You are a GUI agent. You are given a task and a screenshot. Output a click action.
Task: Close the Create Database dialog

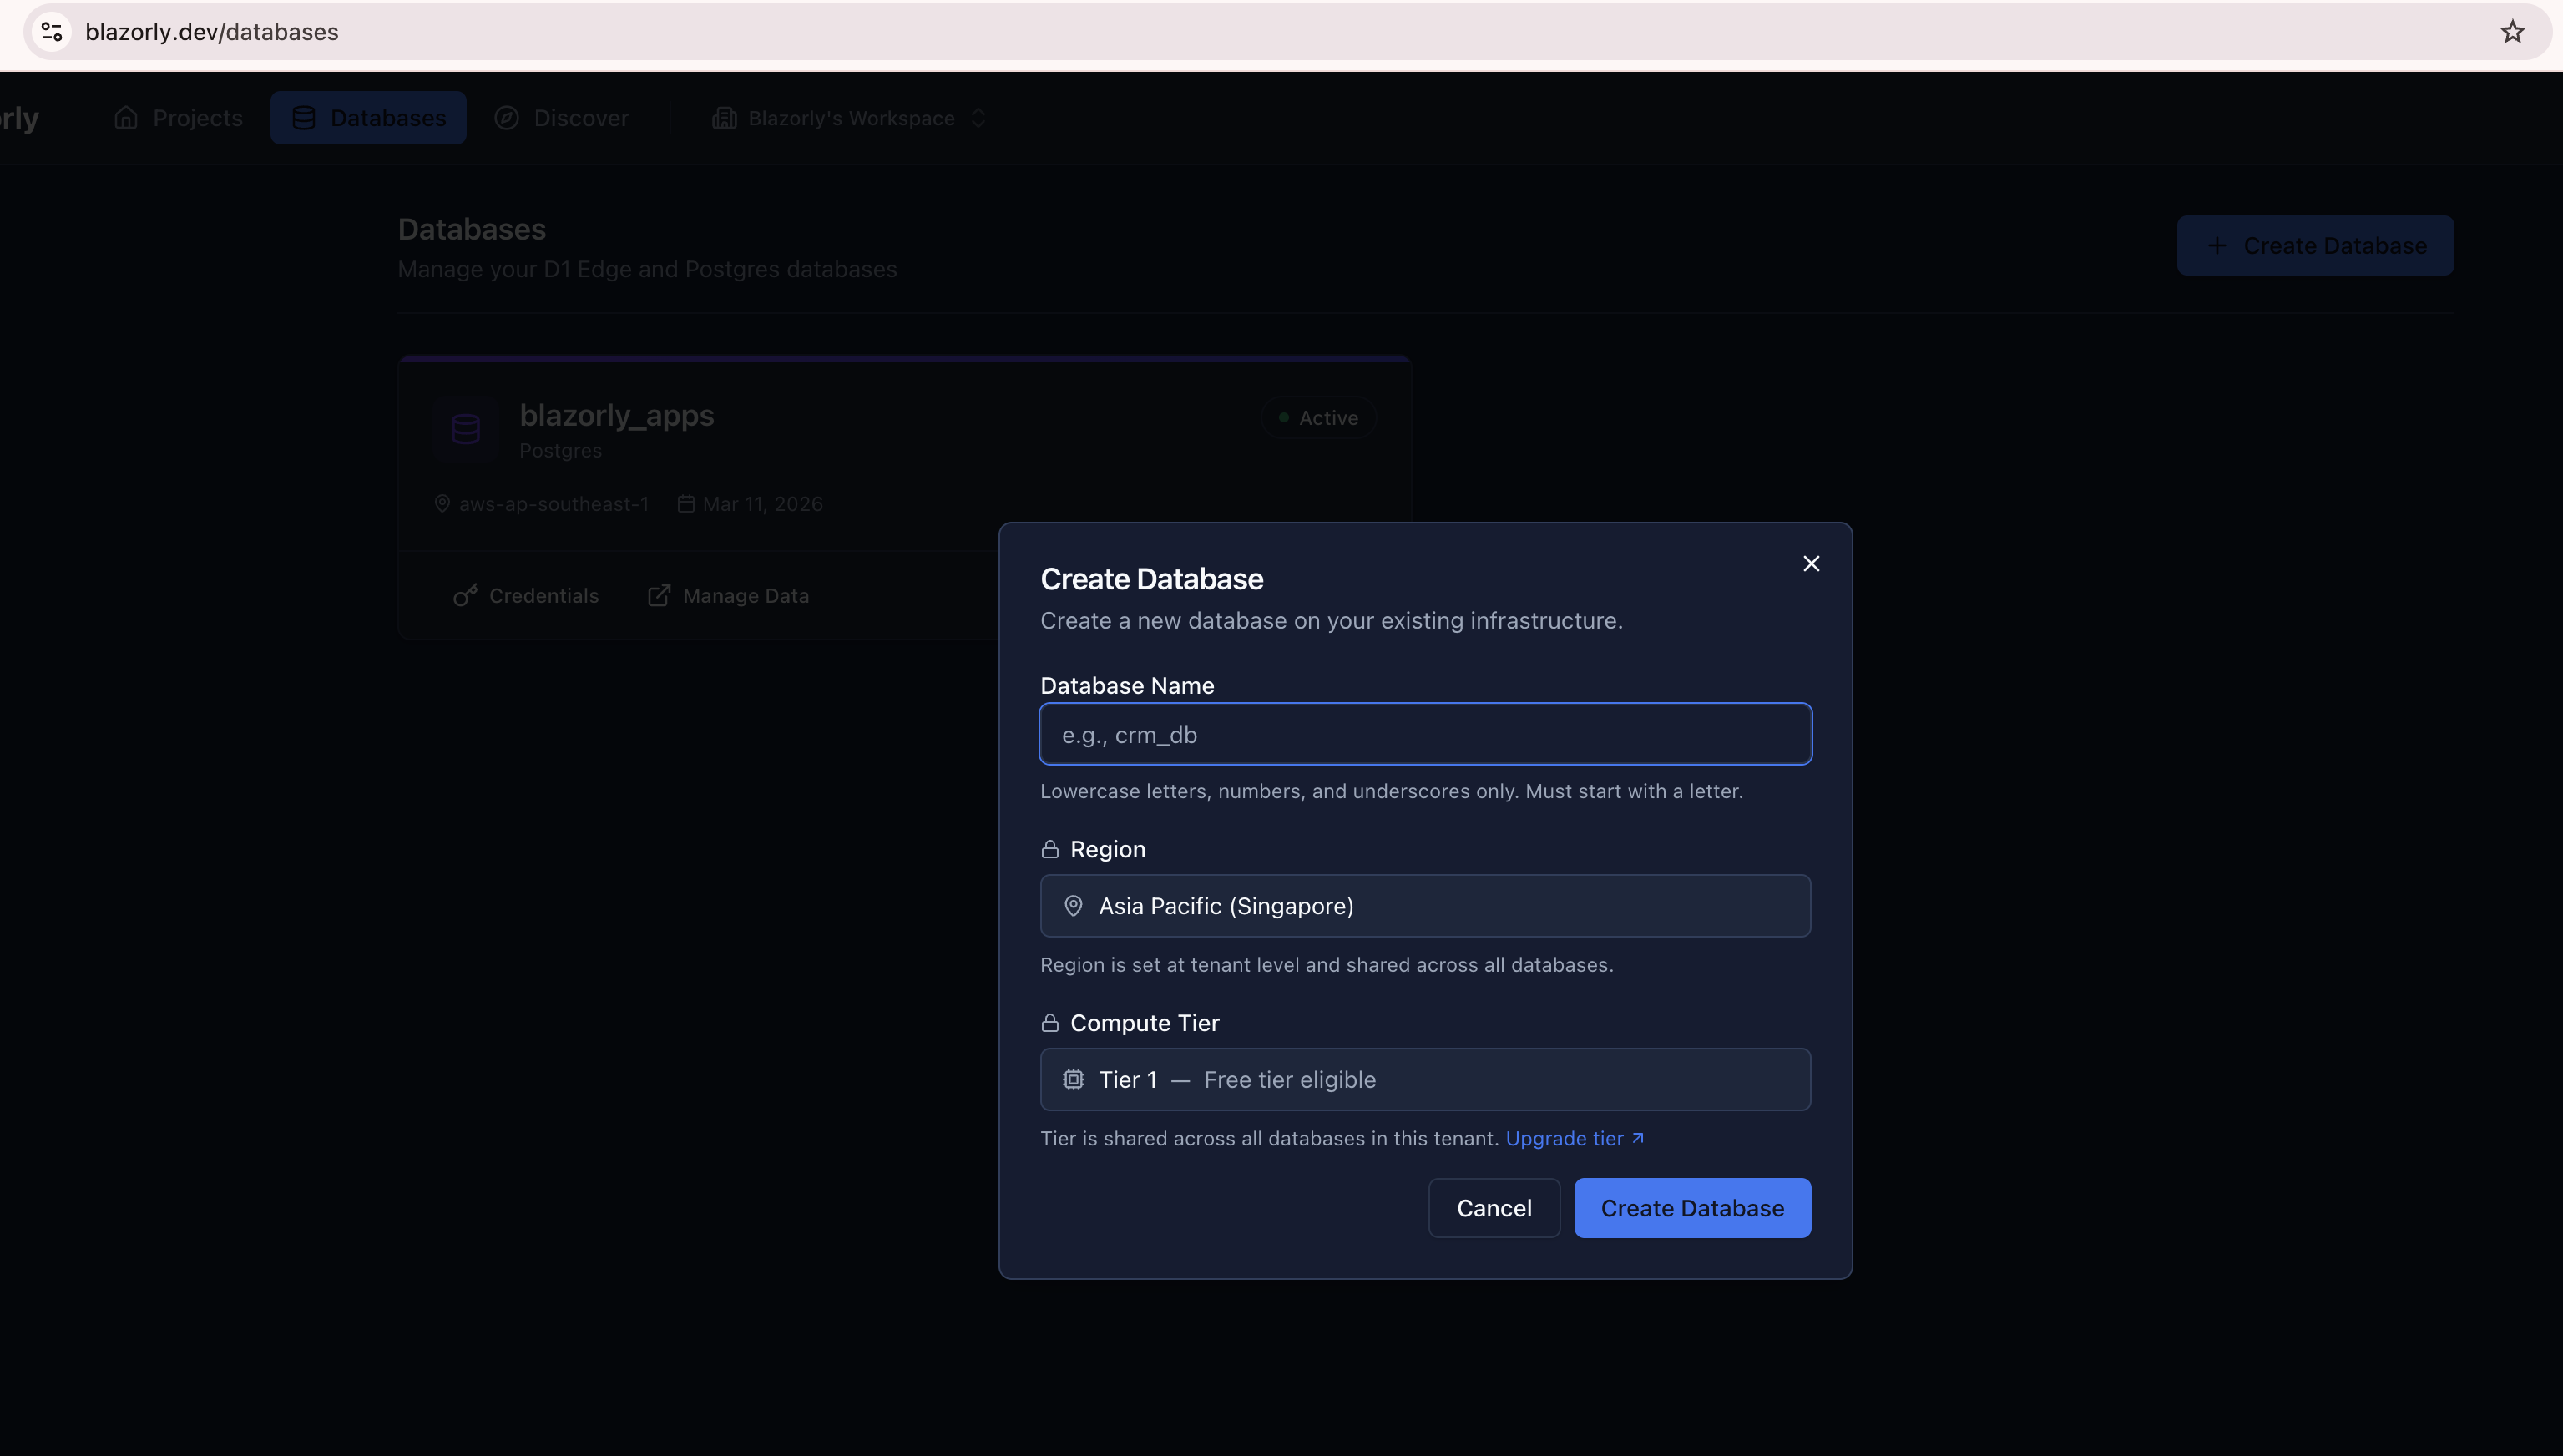coord(1810,564)
